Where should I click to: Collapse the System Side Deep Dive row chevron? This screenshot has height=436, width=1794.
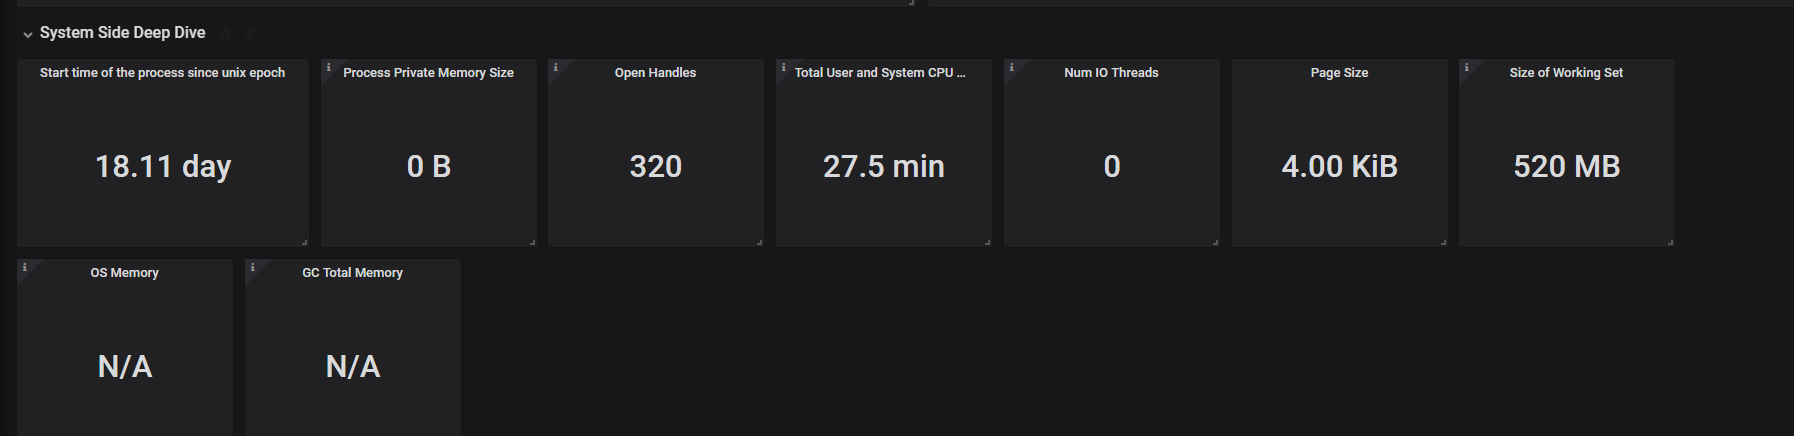[x=28, y=34]
